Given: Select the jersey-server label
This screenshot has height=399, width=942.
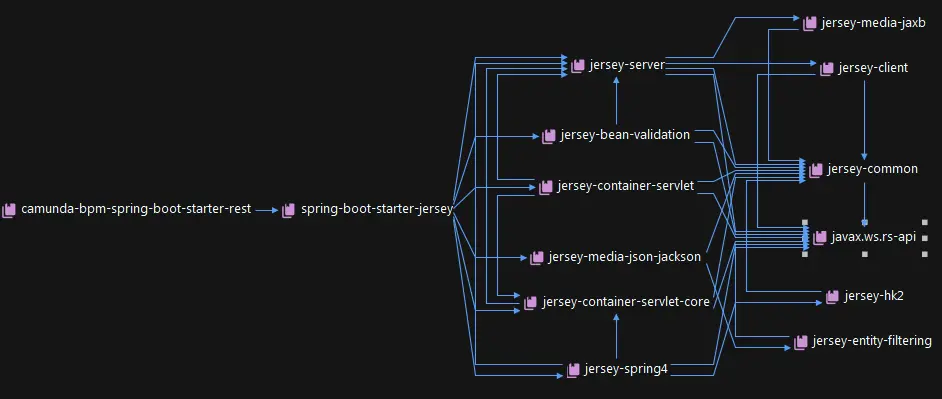Looking at the screenshot, I should tap(627, 65).
